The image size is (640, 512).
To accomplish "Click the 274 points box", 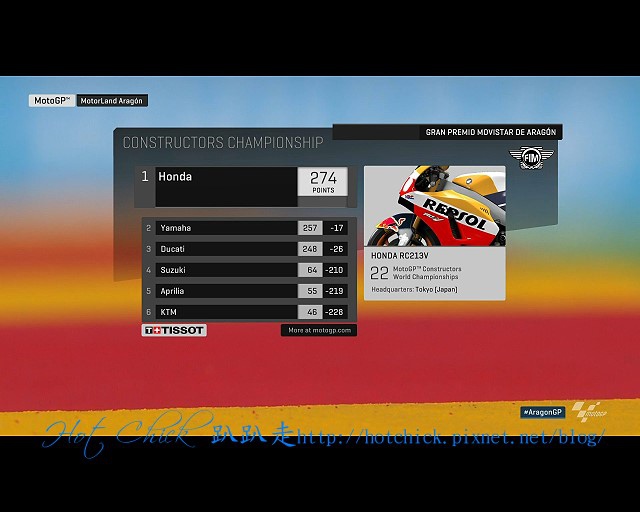I will [323, 181].
